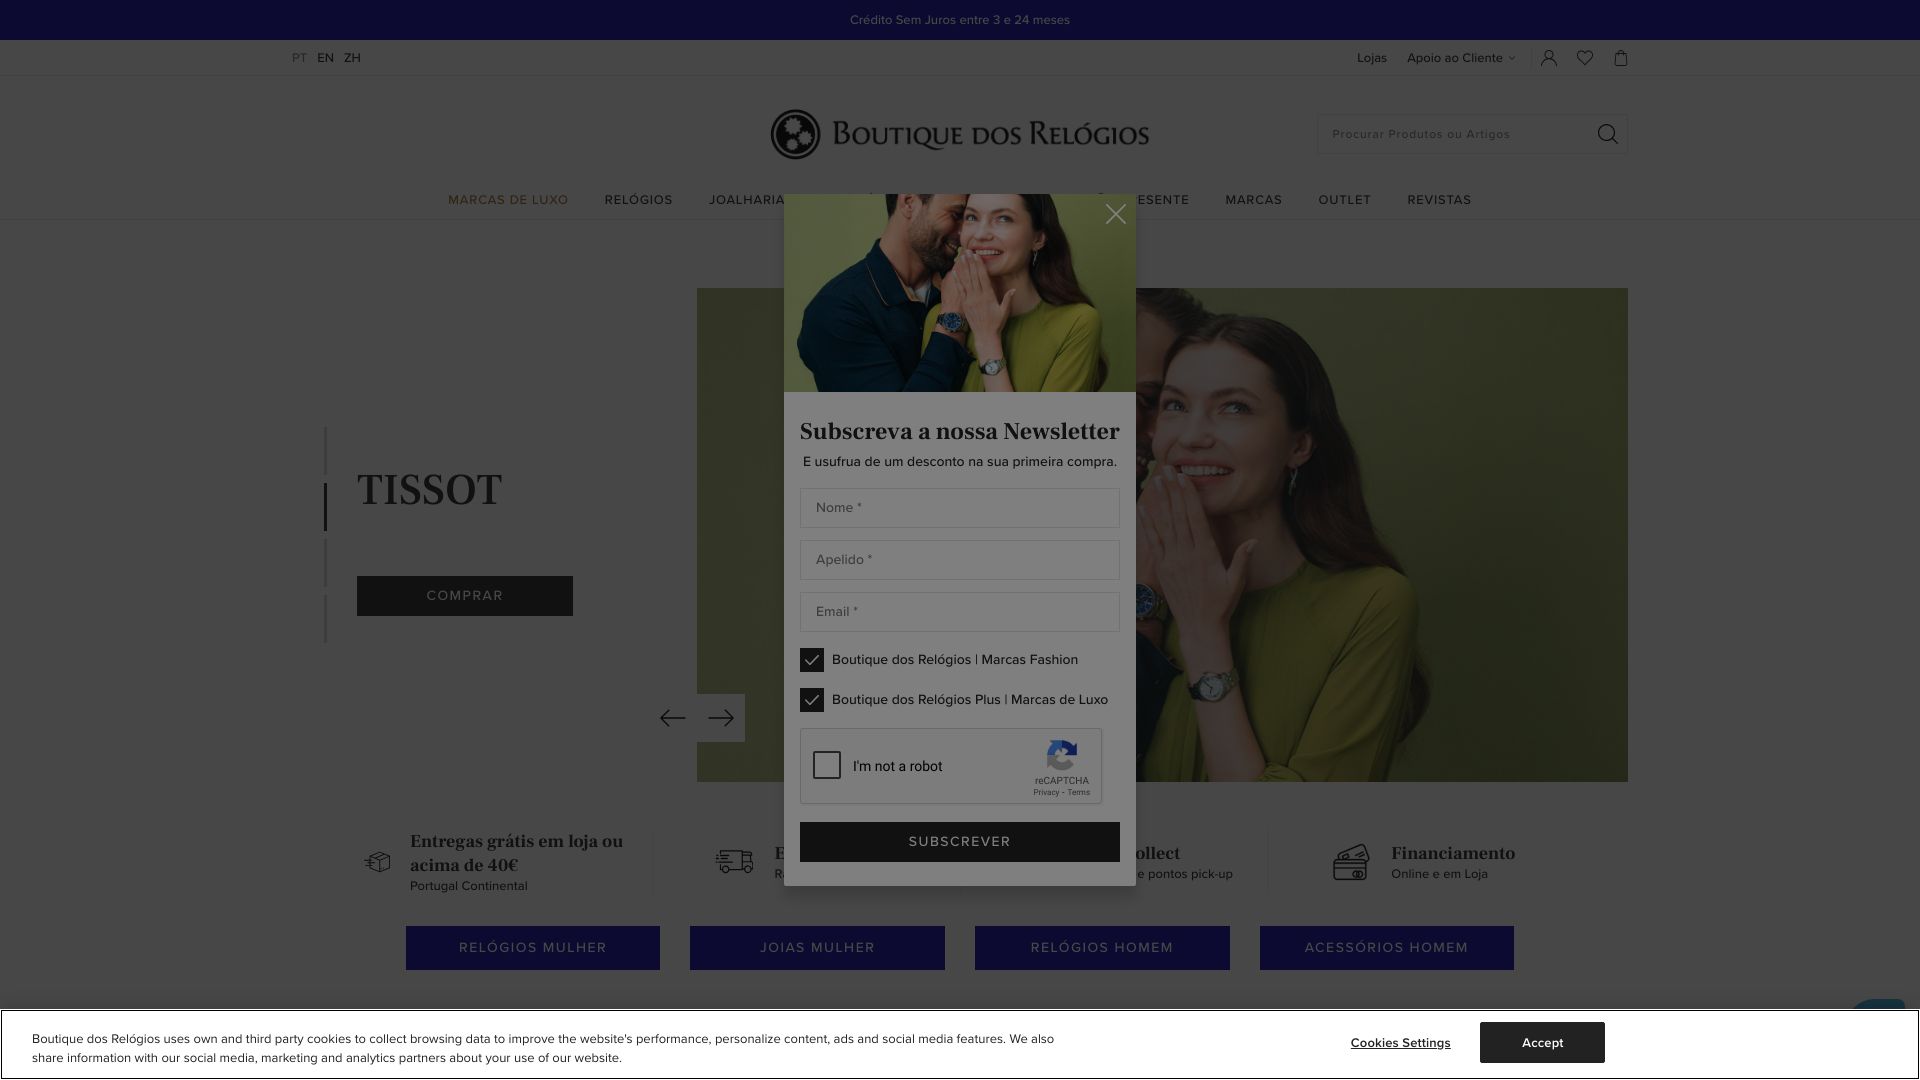Open the Joalharia menu
1920x1080 pixels.
pos(746,200)
